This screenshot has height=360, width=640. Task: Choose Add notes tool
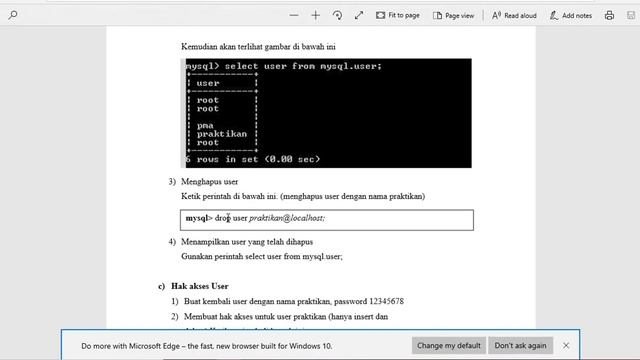click(571, 16)
